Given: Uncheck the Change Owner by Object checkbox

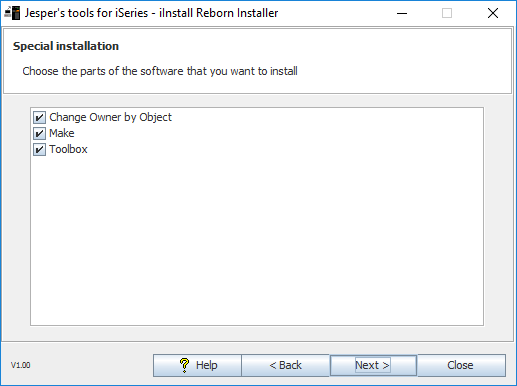Looking at the screenshot, I should (x=39, y=117).
